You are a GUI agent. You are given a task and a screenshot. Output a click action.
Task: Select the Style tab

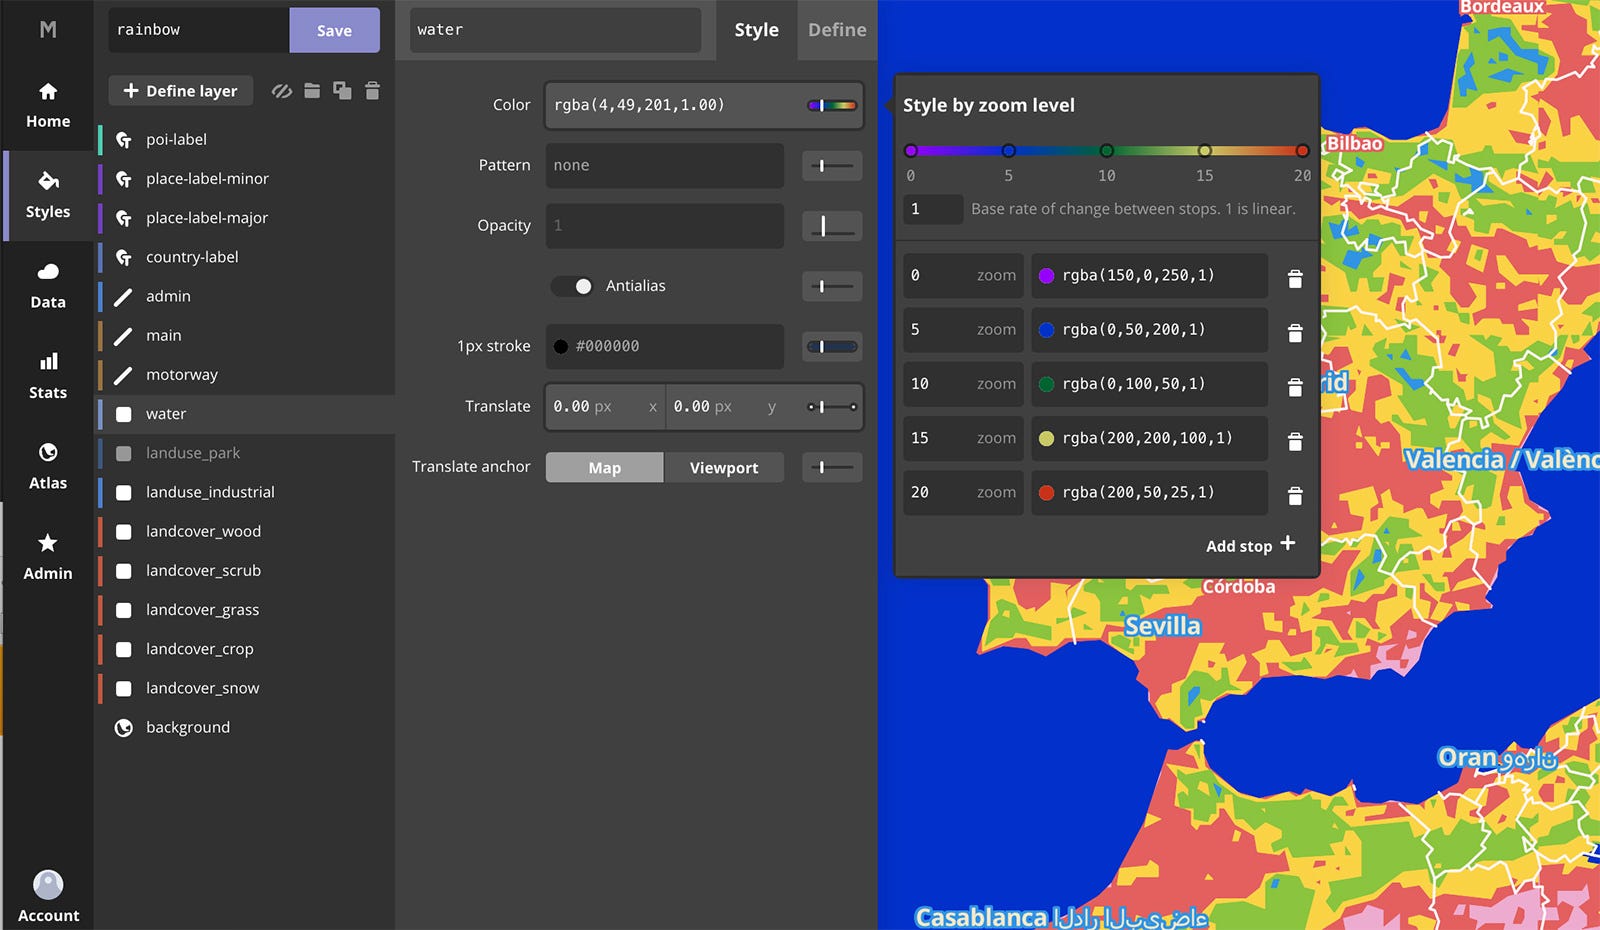(757, 30)
